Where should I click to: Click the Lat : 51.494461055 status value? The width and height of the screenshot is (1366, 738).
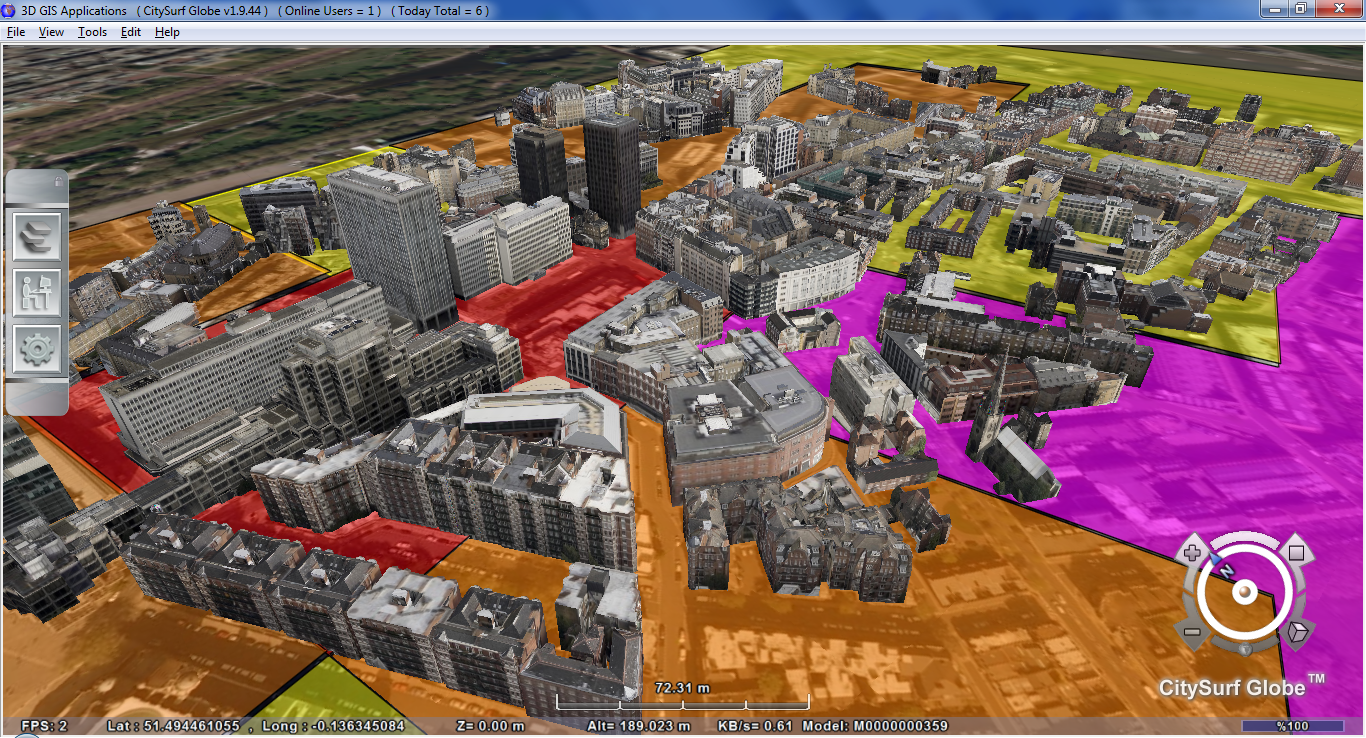174,726
